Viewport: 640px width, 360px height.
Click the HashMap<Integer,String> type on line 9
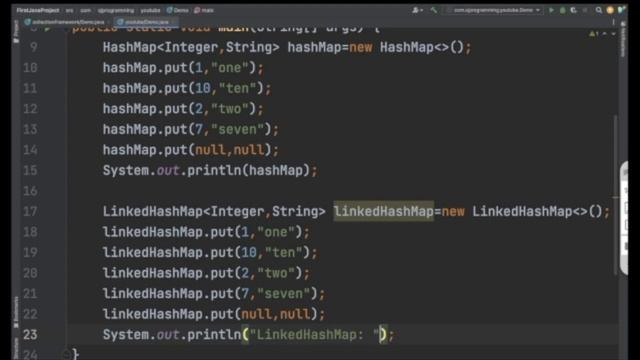(191, 47)
